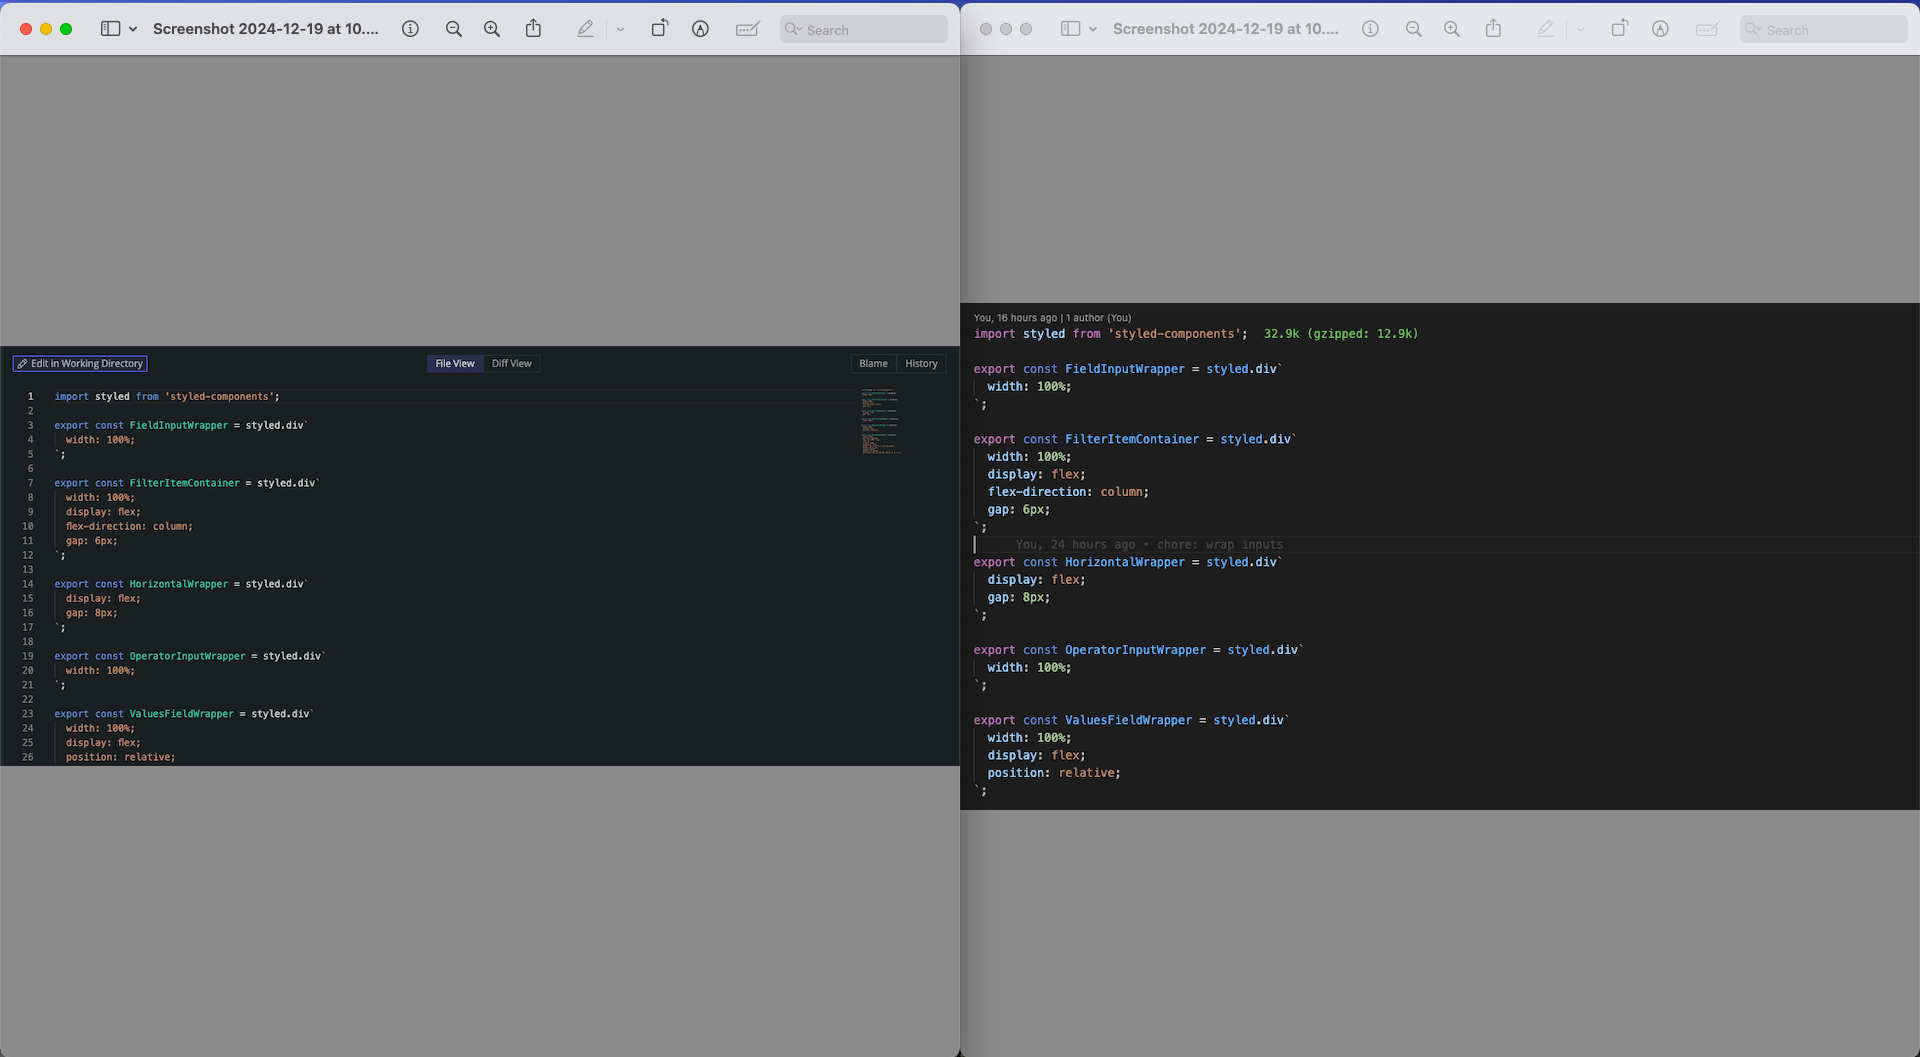Viewport: 1920px width, 1057px height.
Task: Open form filling tool in left window
Action: tap(747, 29)
